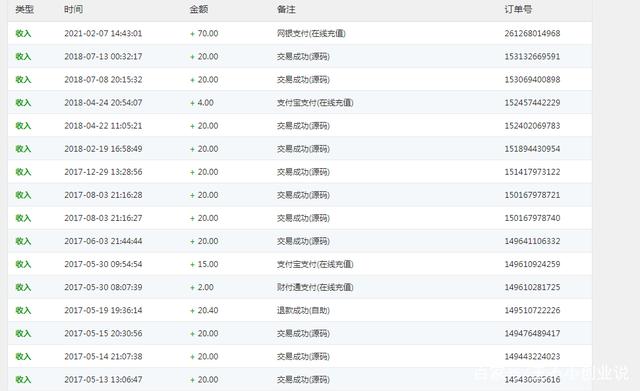
Task: Select the 订单号 column header
Action: [x=518, y=9]
